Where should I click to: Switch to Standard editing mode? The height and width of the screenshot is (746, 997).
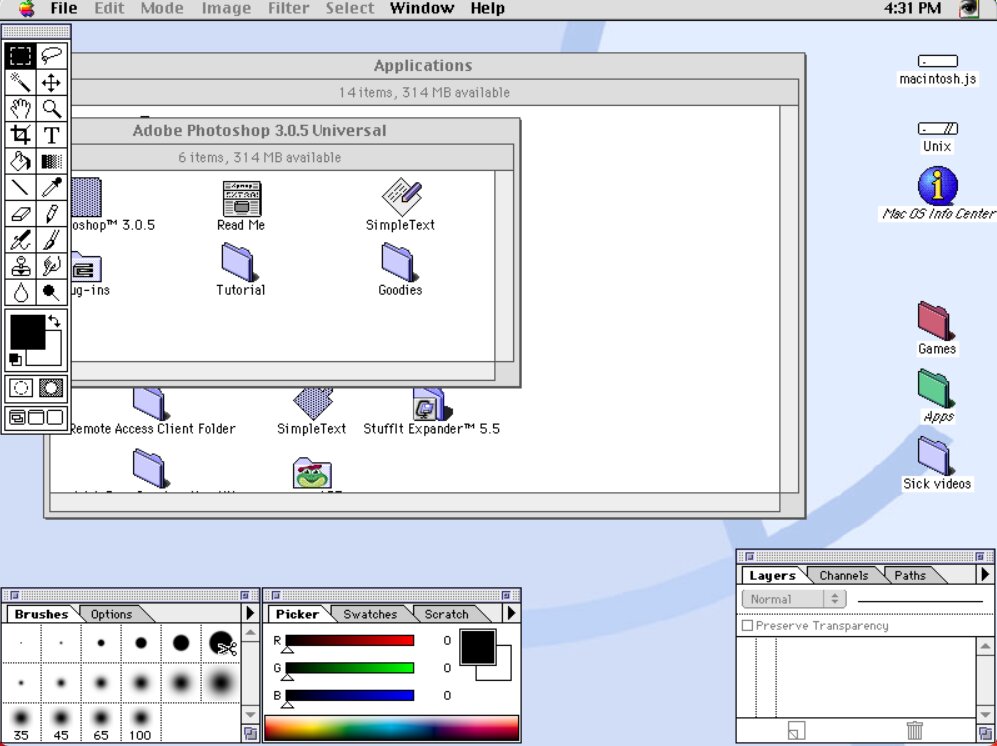21,388
